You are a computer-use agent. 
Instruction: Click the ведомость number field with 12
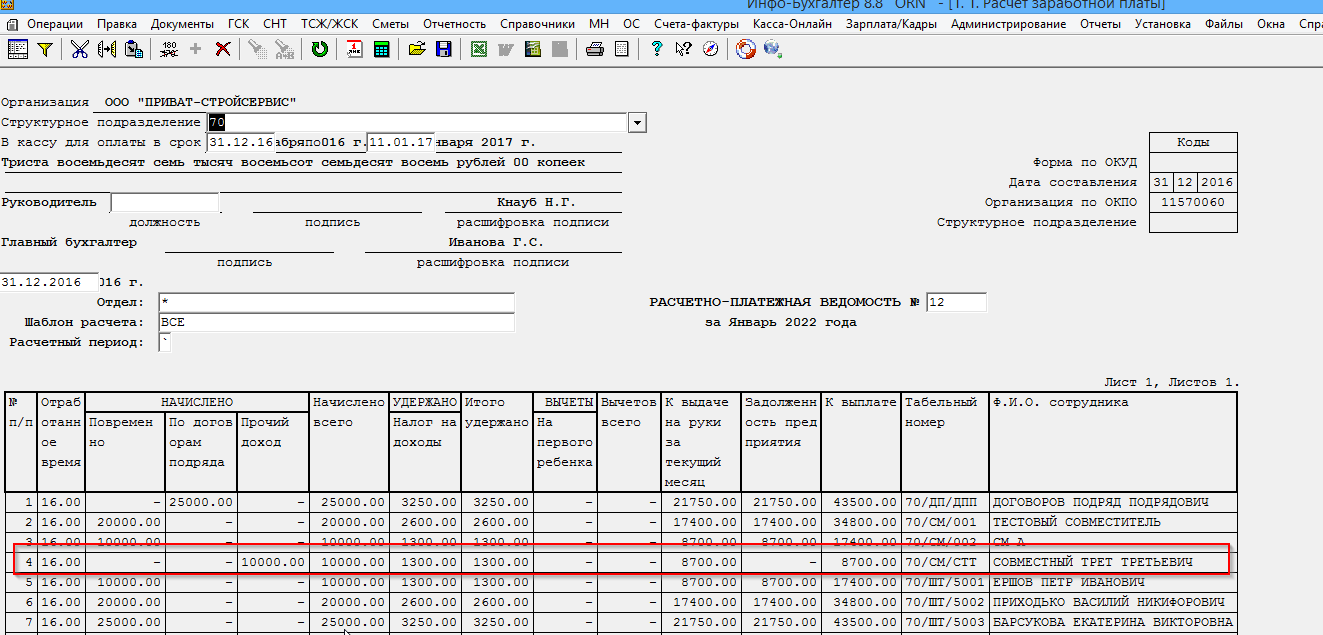(x=956, y=302)
